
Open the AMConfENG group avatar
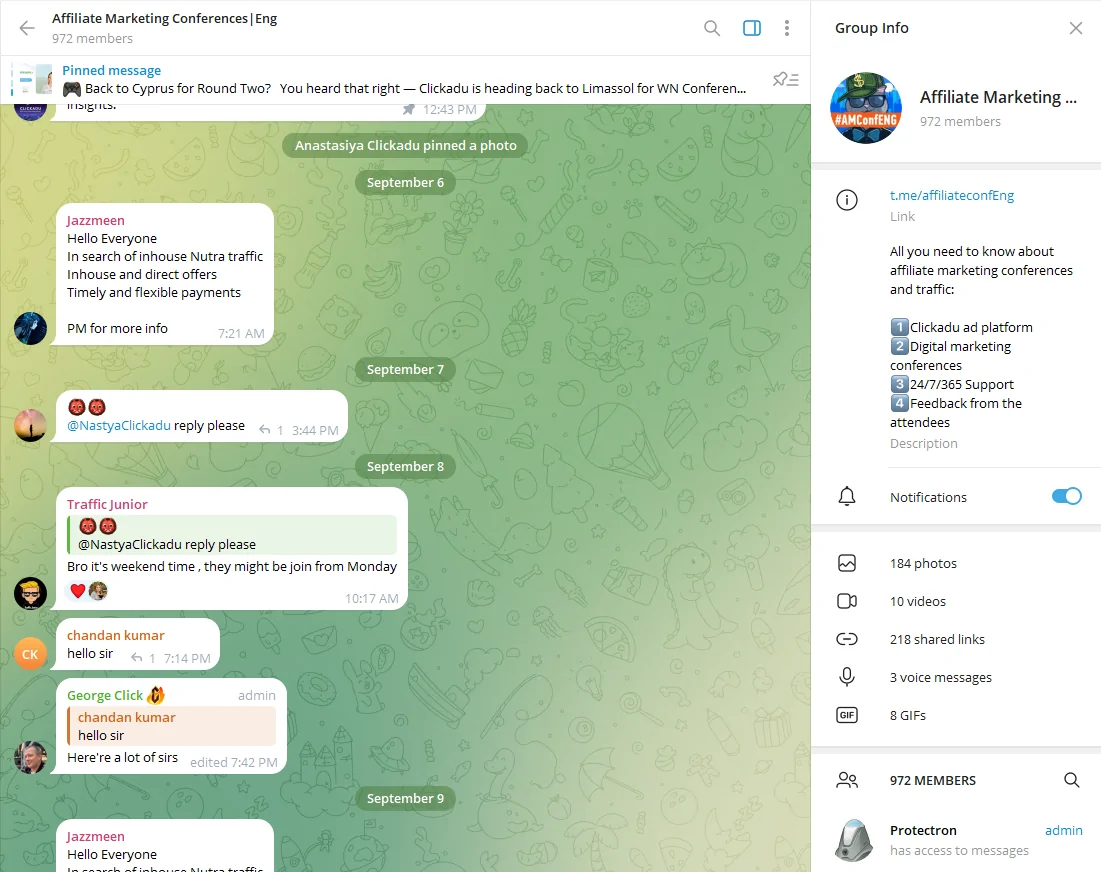pos(866,108)
